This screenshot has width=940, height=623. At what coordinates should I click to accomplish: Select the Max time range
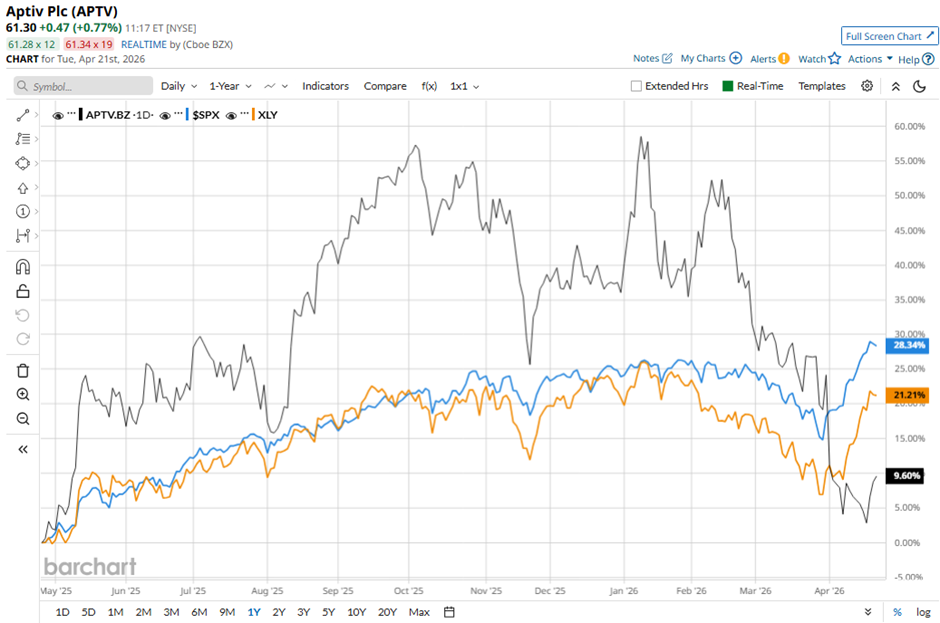pyautogui.click(x=419, y=612)
